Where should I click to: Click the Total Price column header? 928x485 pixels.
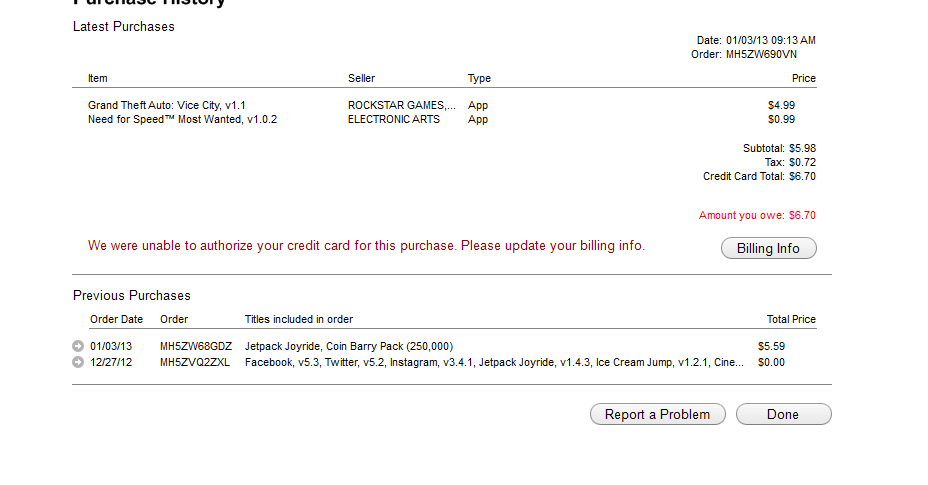pyautogui.click(x=791, y=319)
